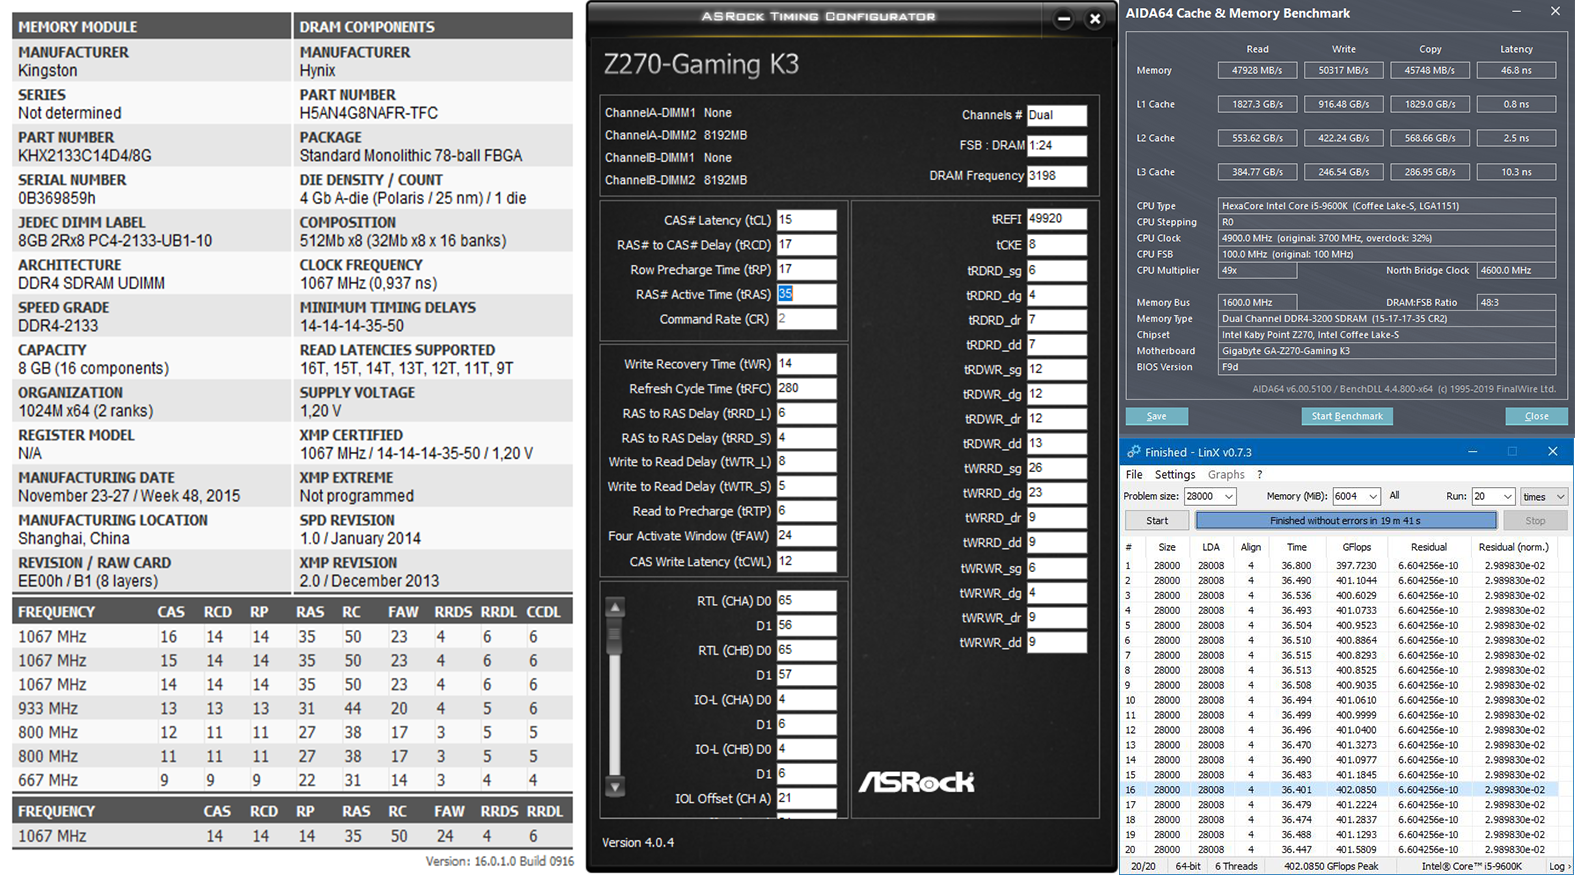Click '6 Threads' in LinX status bar
1575x875 pixels.
1236,866
